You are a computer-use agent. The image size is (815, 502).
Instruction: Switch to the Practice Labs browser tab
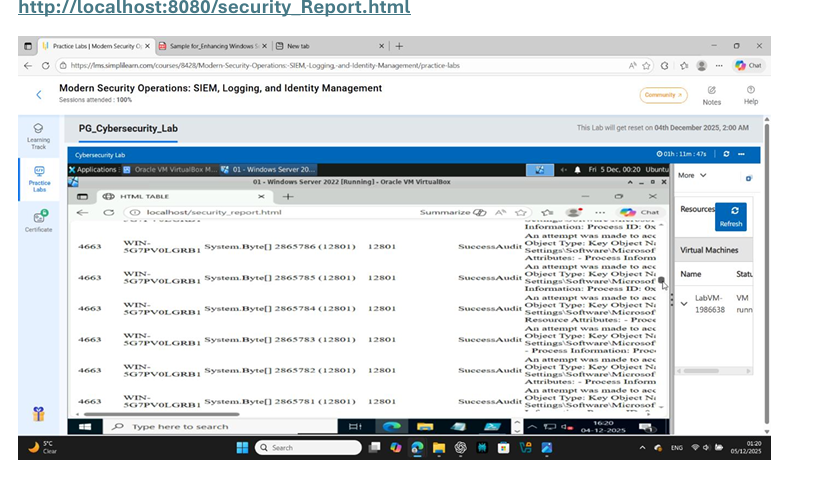[x=96, y=46]
